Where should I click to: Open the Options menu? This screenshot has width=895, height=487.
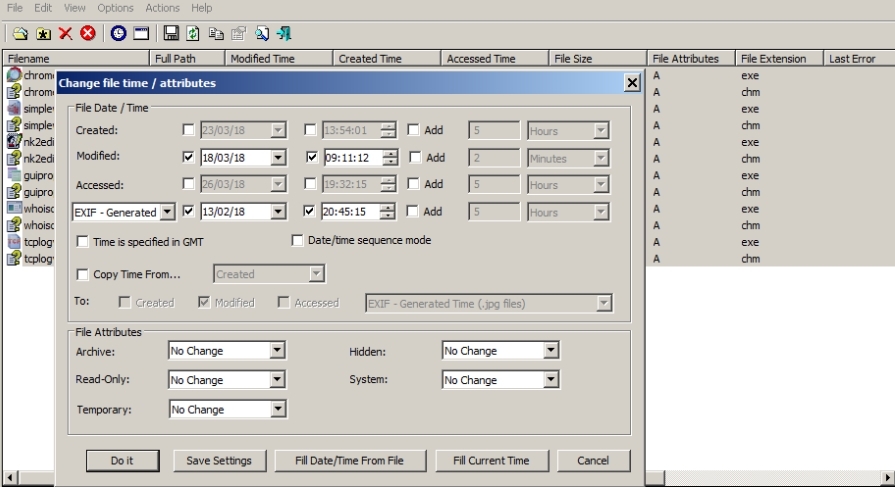[115, 8]
